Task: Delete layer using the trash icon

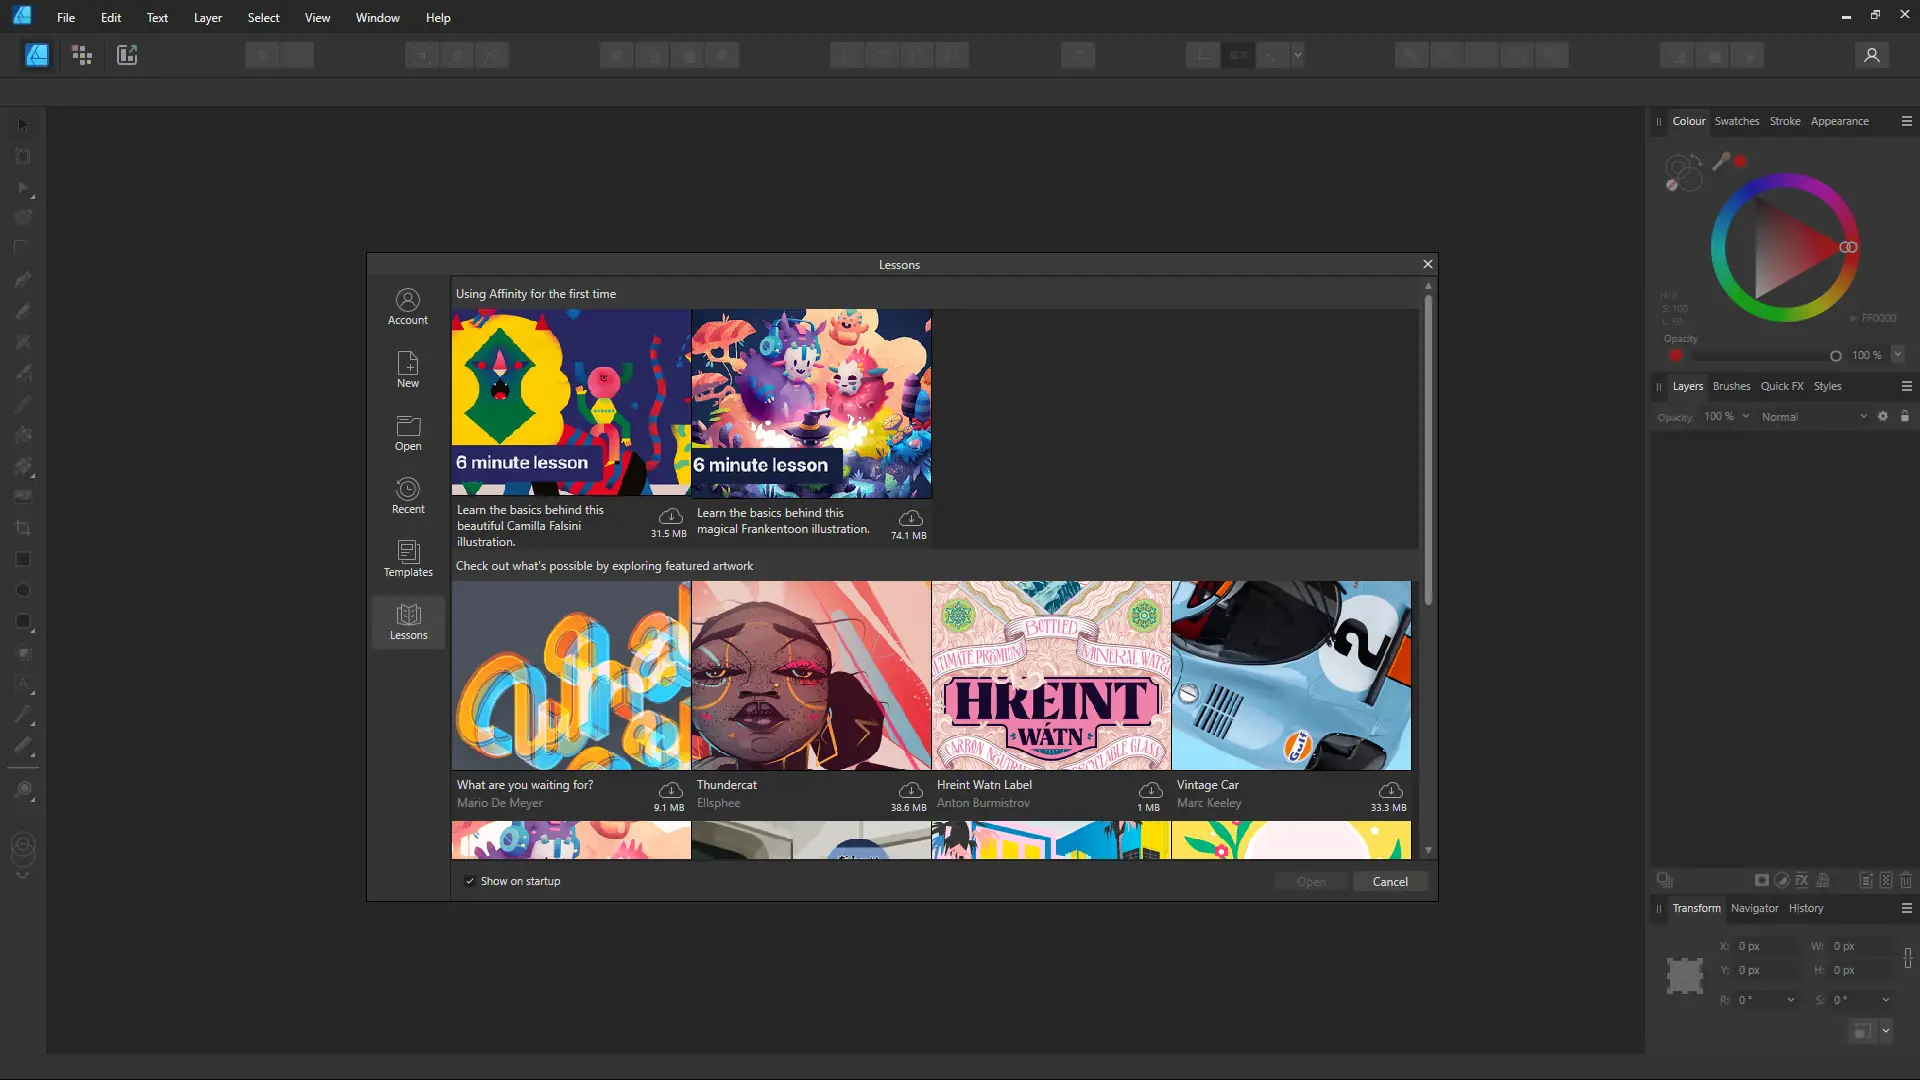Action: 1905,880
